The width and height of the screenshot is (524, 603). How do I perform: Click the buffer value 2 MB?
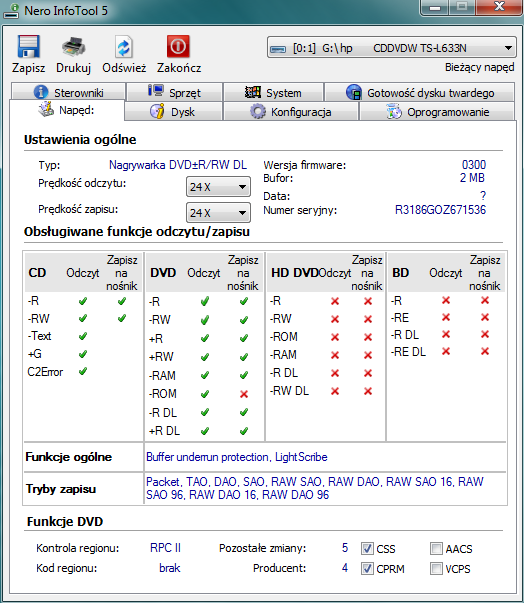click(x=472, y=178)
